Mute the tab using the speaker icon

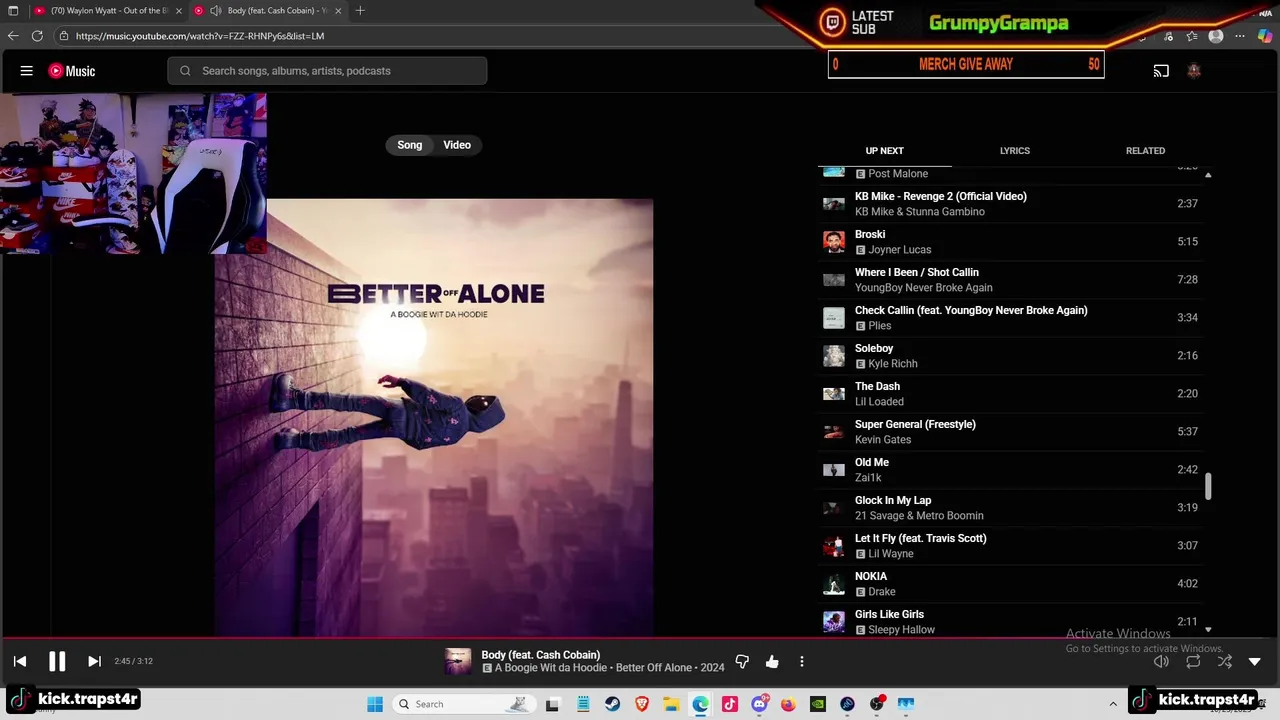click(x=215, y=10)
